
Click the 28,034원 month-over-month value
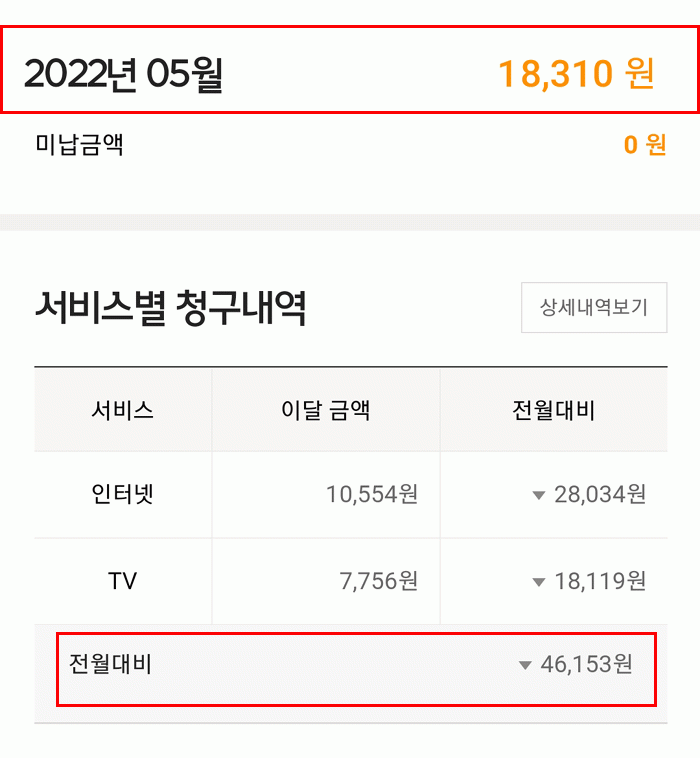(600, 494)
